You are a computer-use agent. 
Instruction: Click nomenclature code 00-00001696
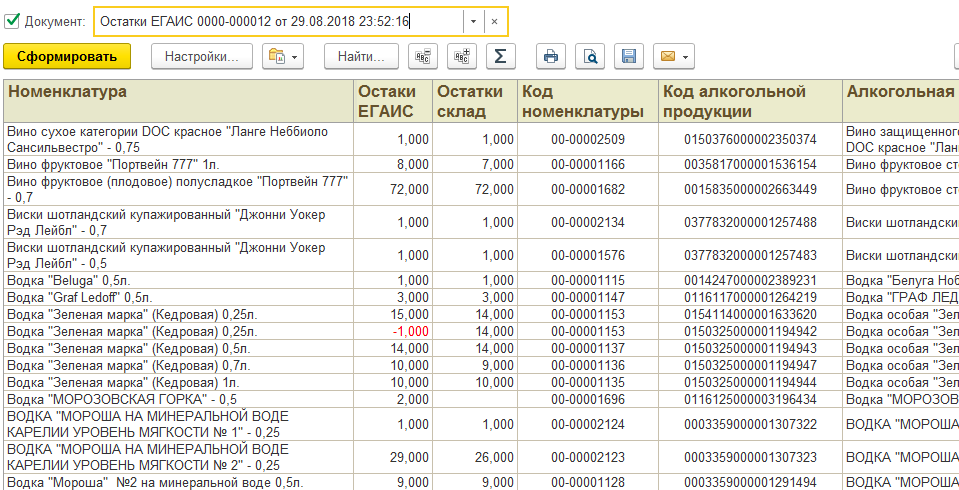[x=588, y=400]
